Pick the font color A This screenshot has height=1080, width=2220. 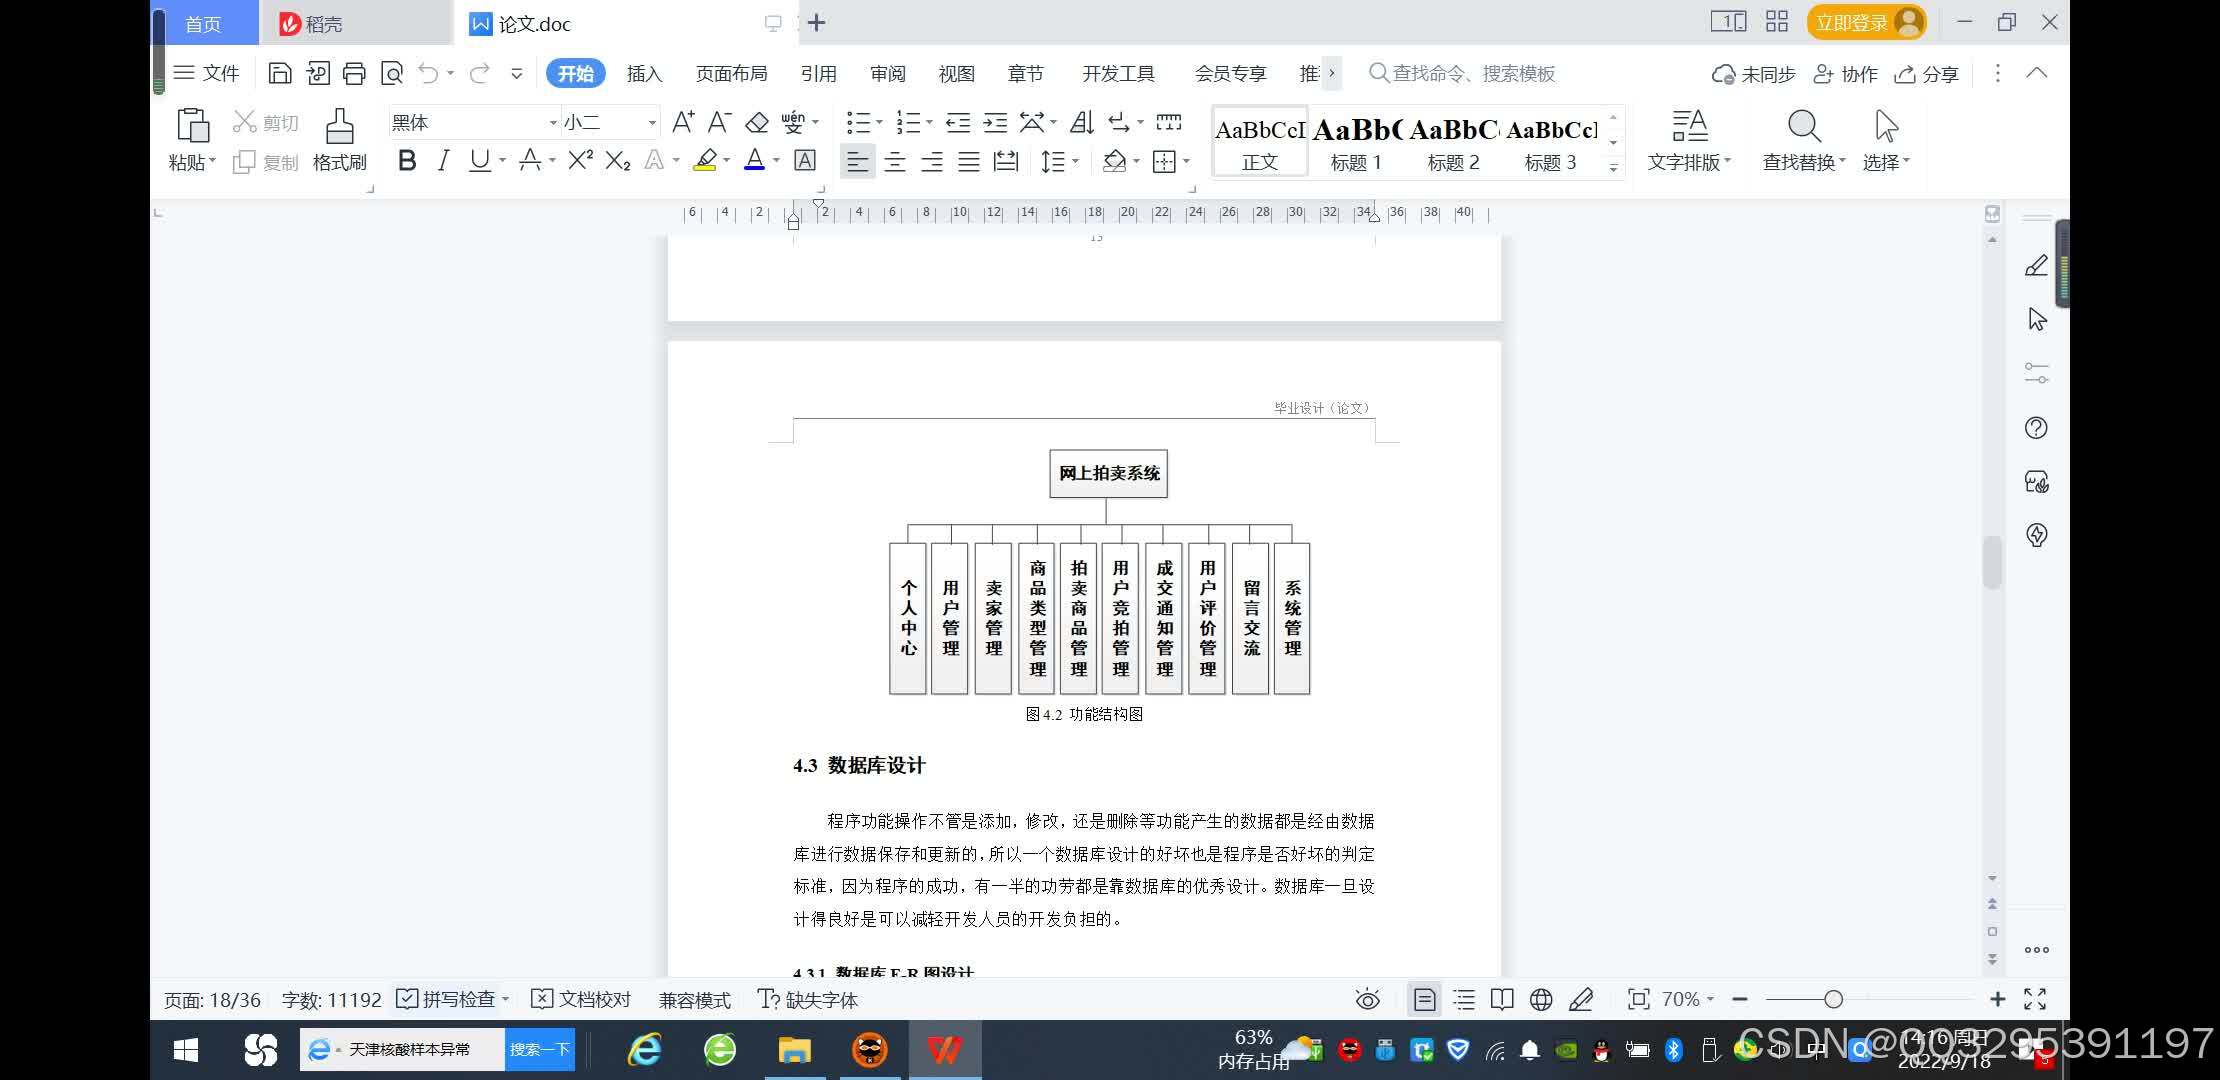755,160
